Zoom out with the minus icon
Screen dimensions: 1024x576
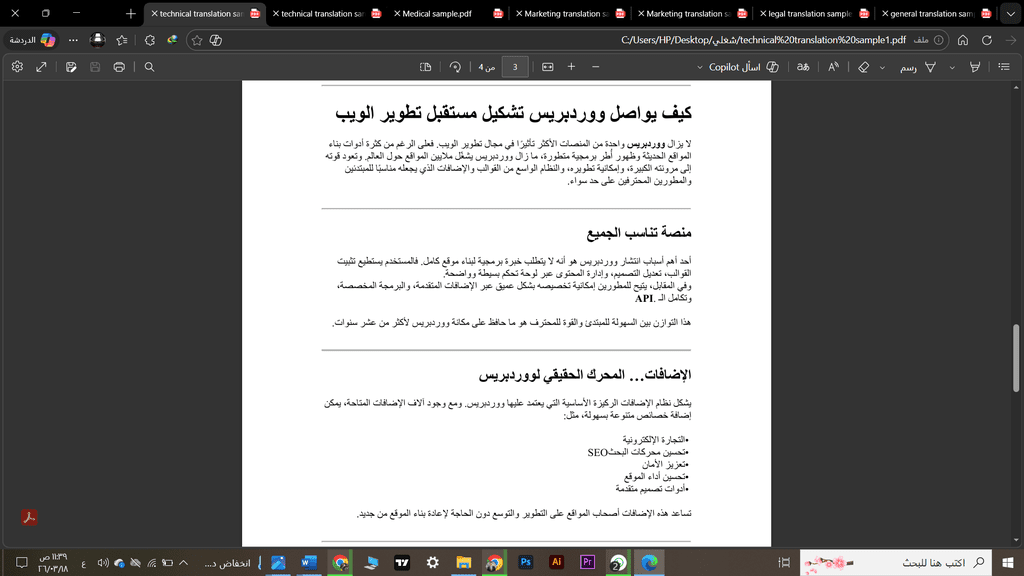[x=596, y=67]
